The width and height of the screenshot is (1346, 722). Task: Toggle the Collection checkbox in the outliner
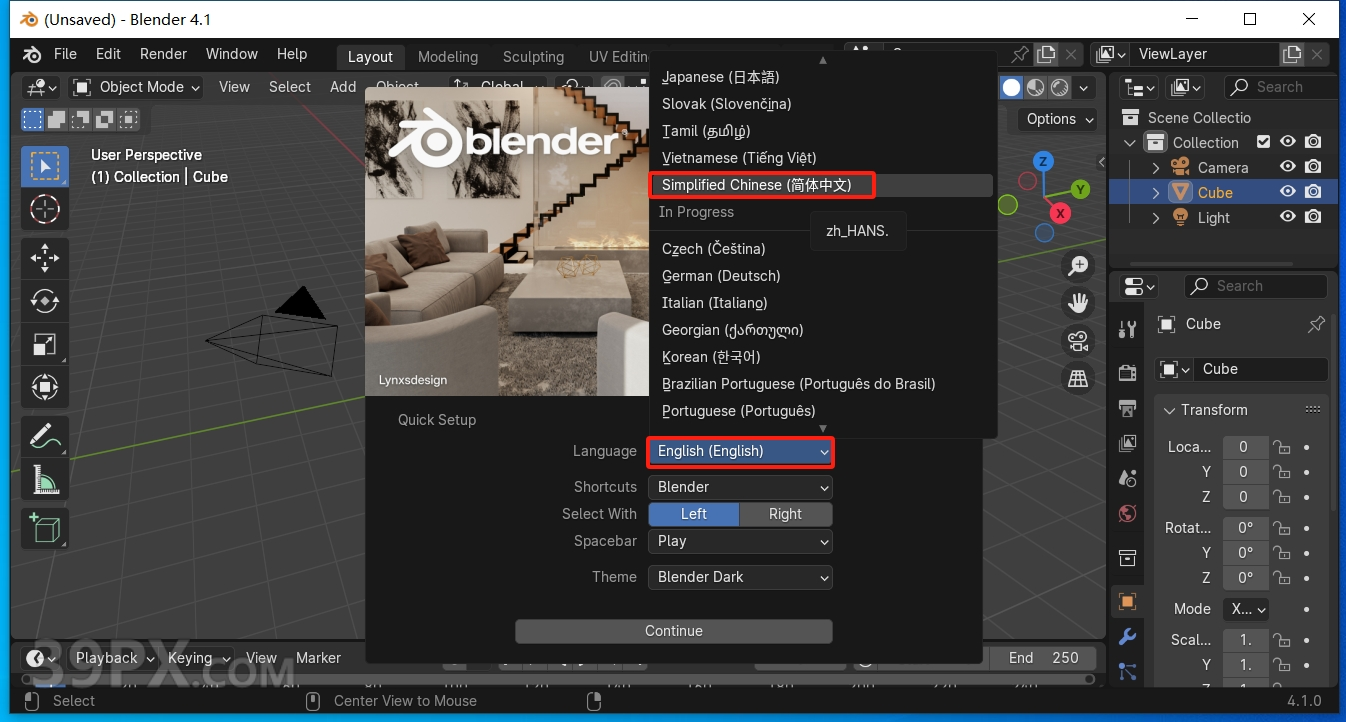(1264, 141)
